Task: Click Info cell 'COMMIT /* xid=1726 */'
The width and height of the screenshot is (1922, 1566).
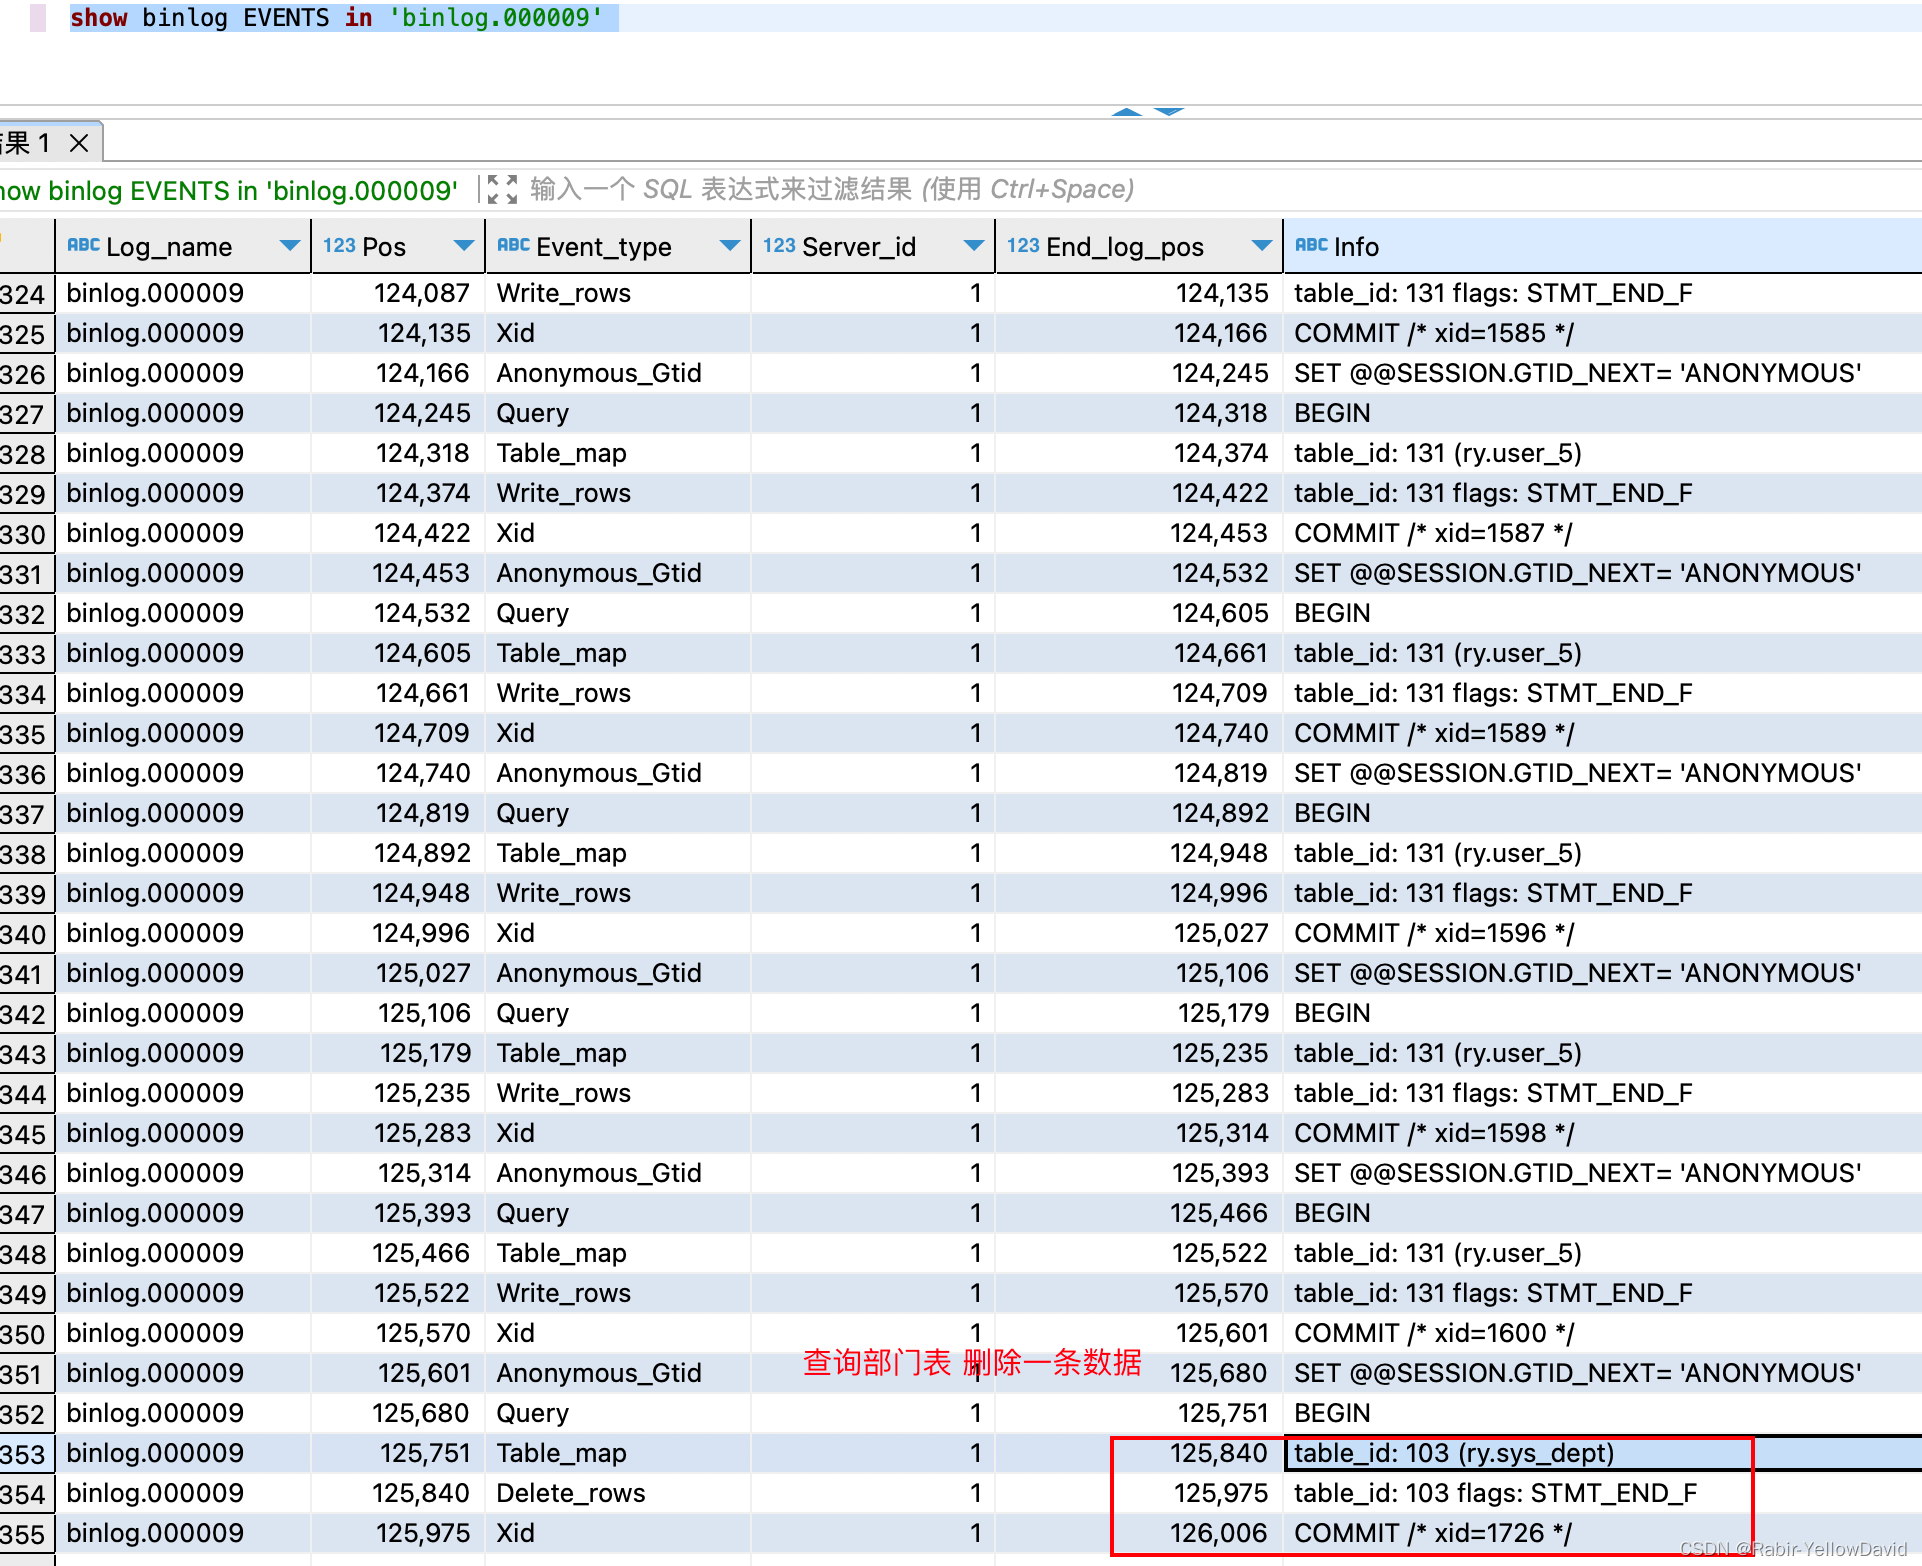Action: coord(1602,1533)
